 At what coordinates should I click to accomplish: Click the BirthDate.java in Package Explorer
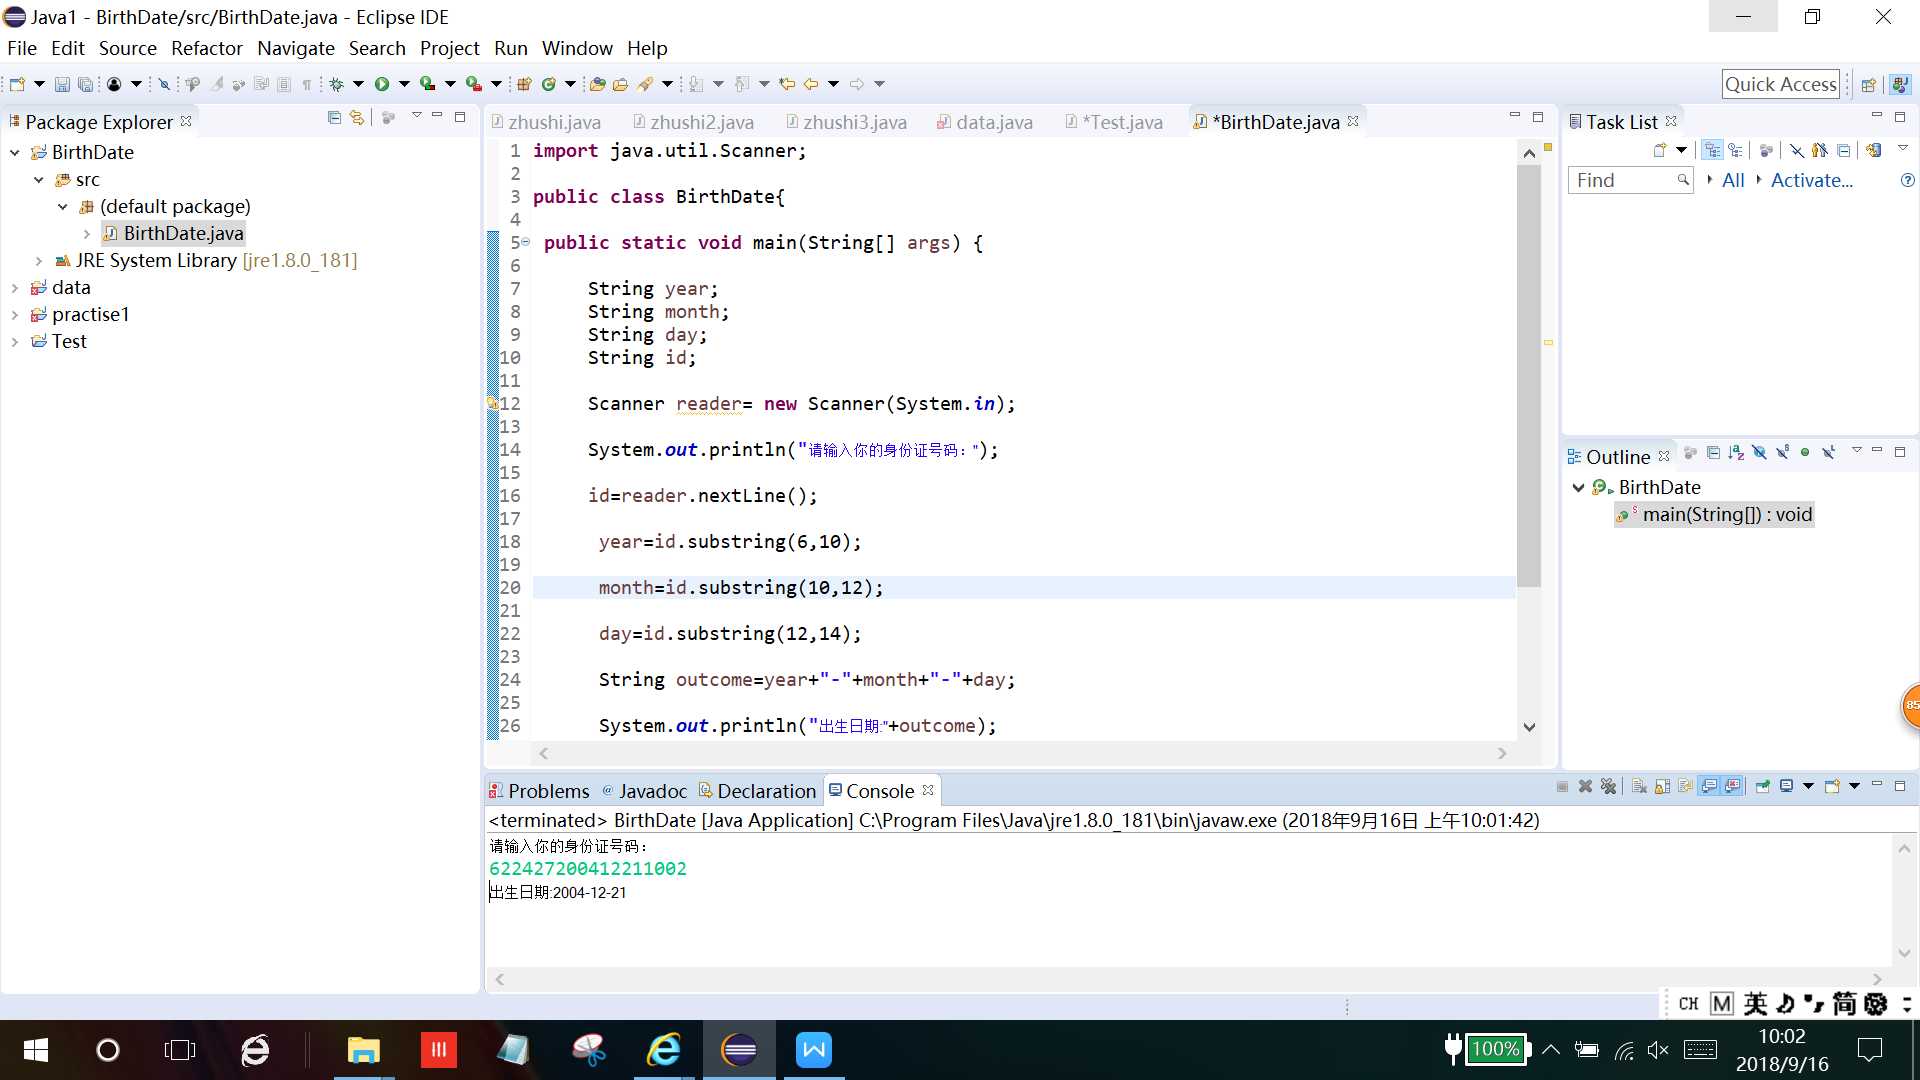pos(185,233)
